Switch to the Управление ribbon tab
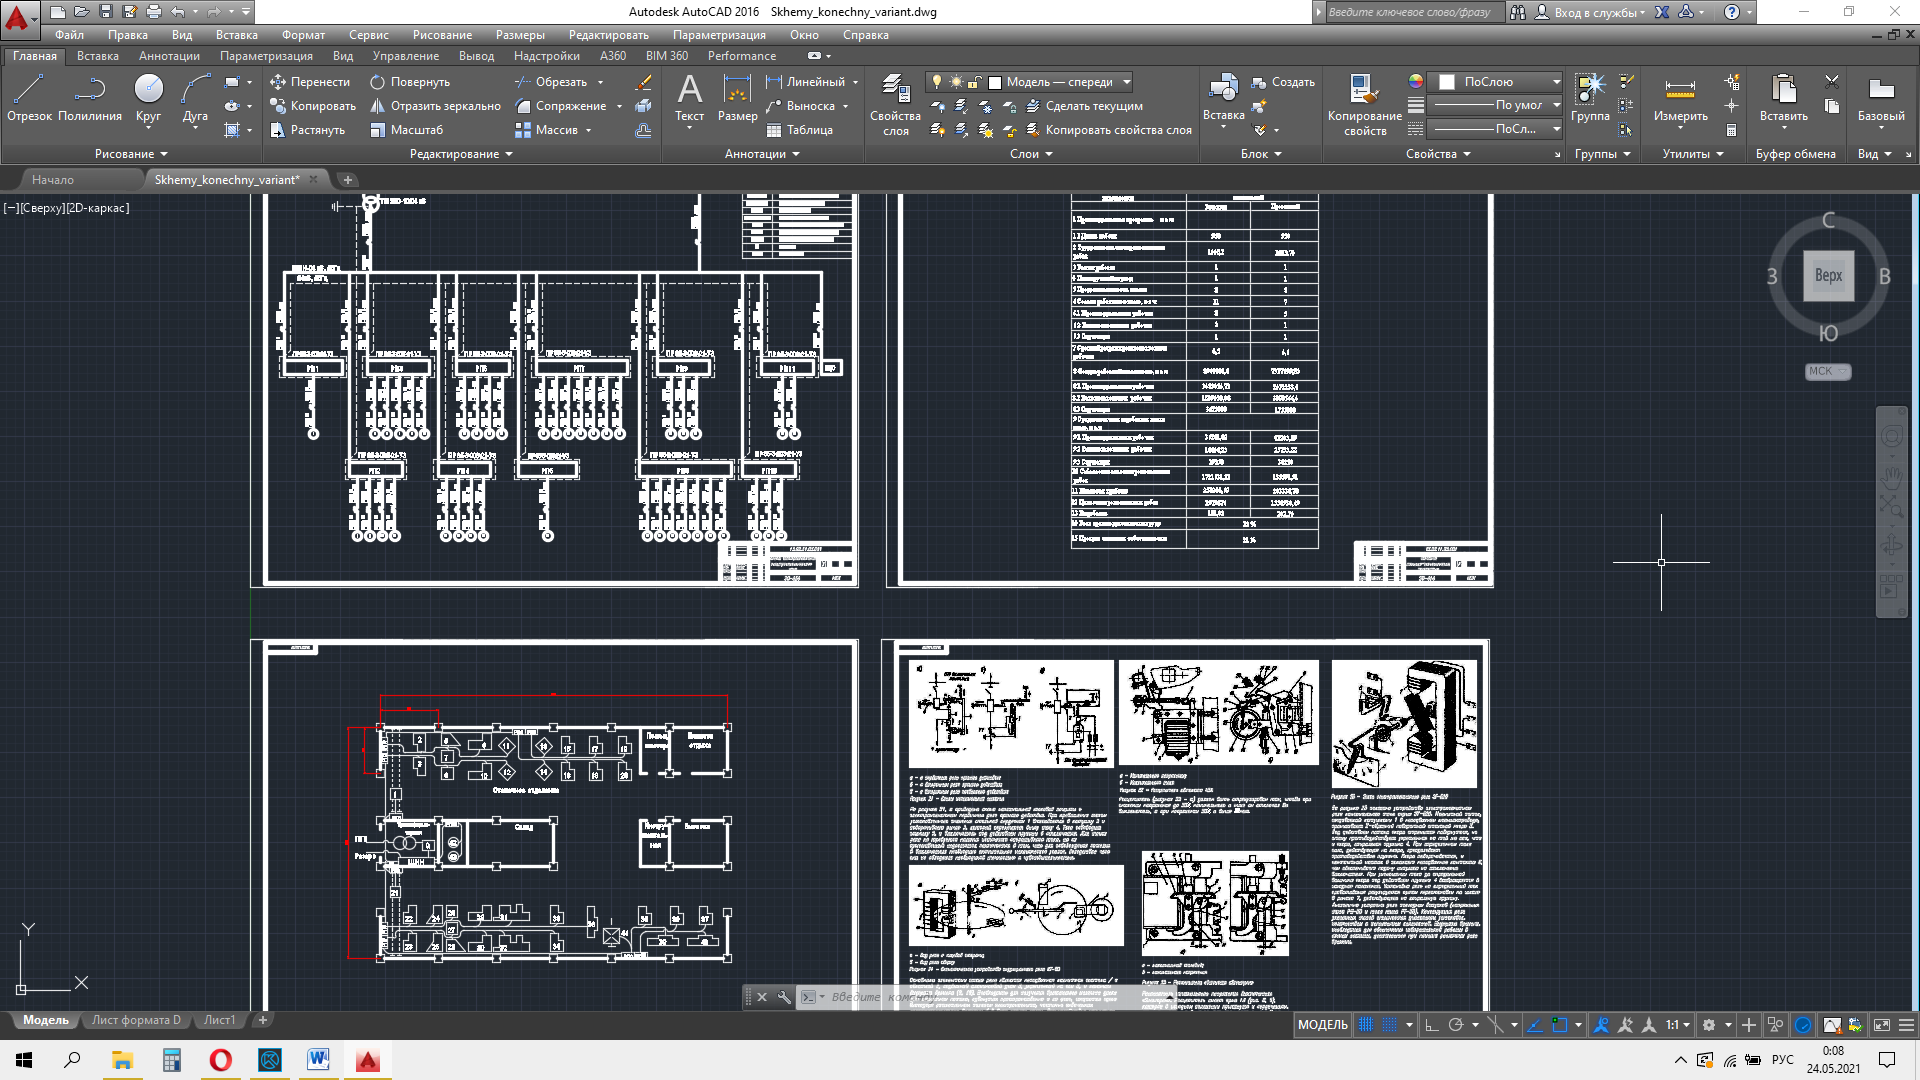This screenshot has height=1080, width=1920. [405, 56]
